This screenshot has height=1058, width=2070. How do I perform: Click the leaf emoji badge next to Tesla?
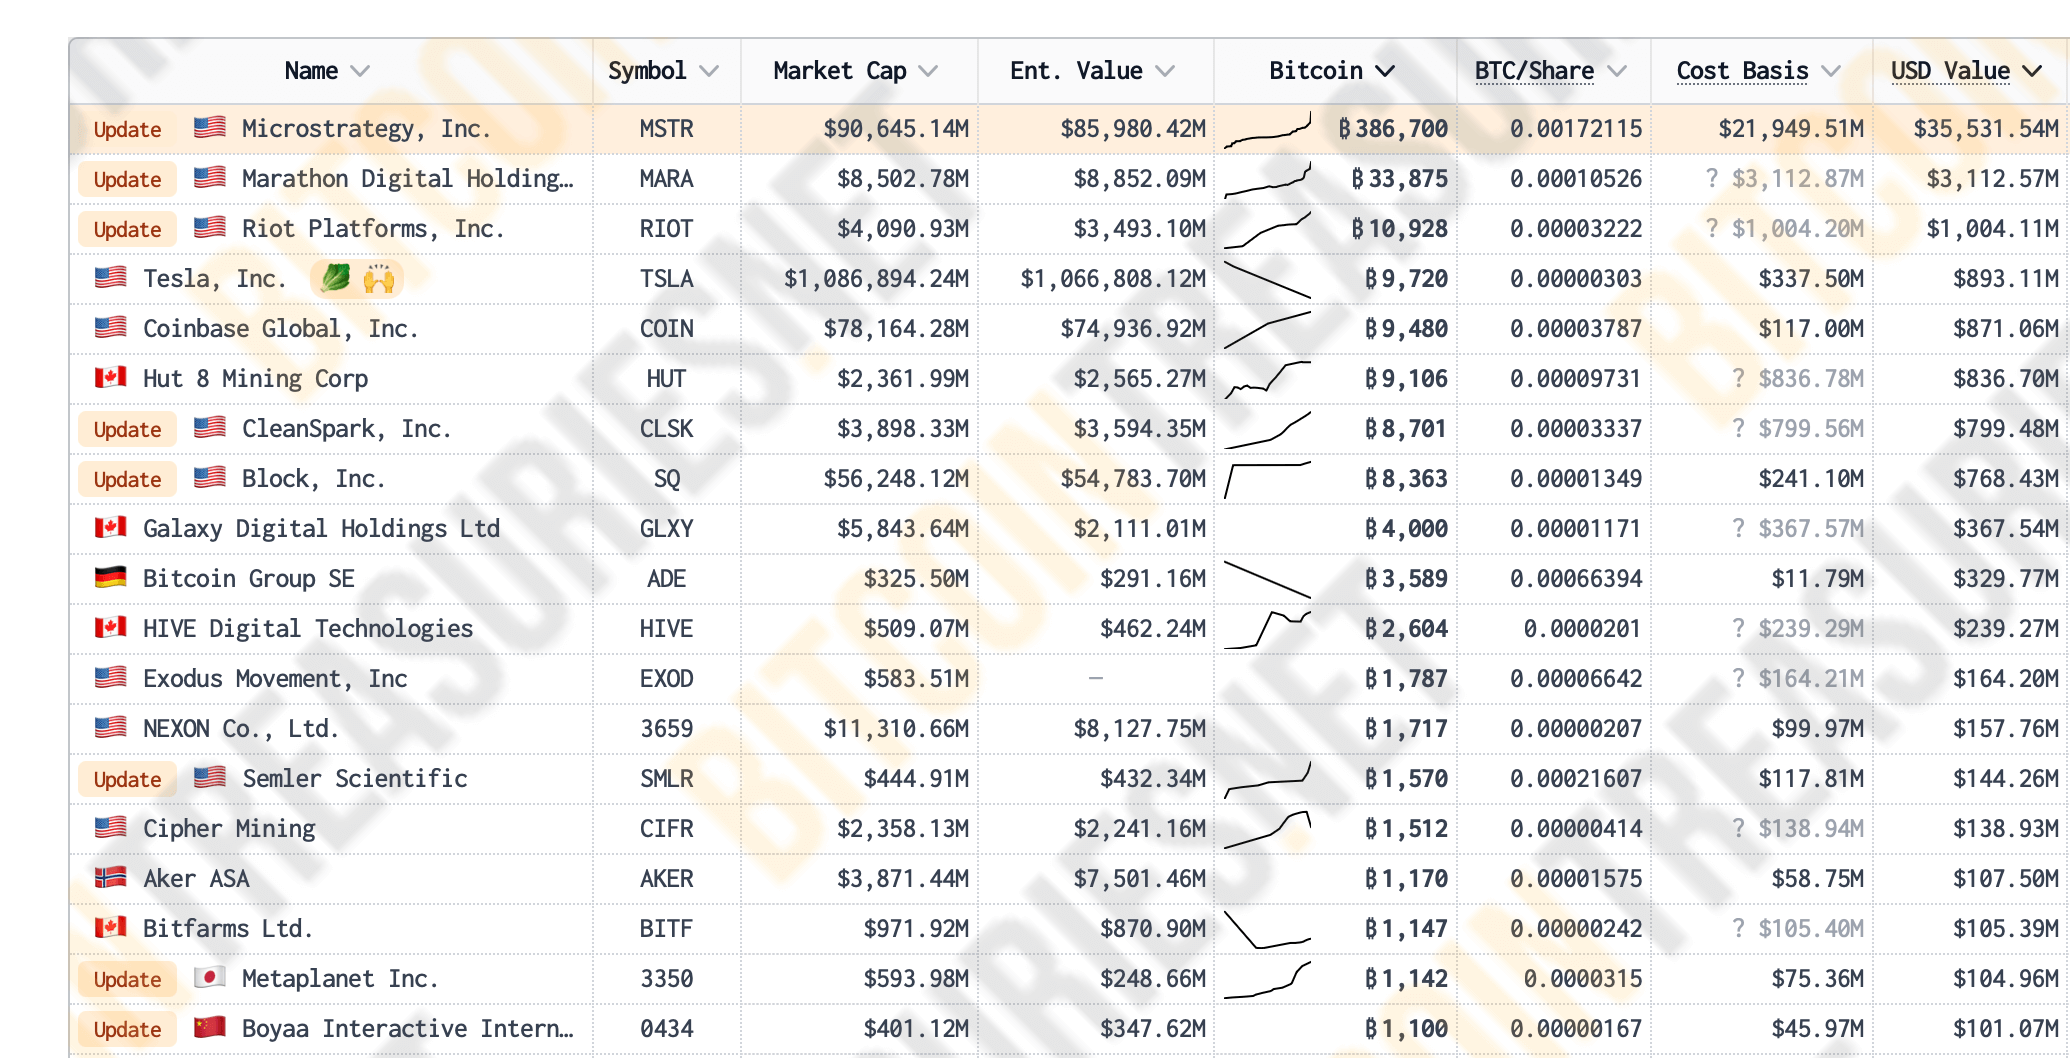(335, 278)
